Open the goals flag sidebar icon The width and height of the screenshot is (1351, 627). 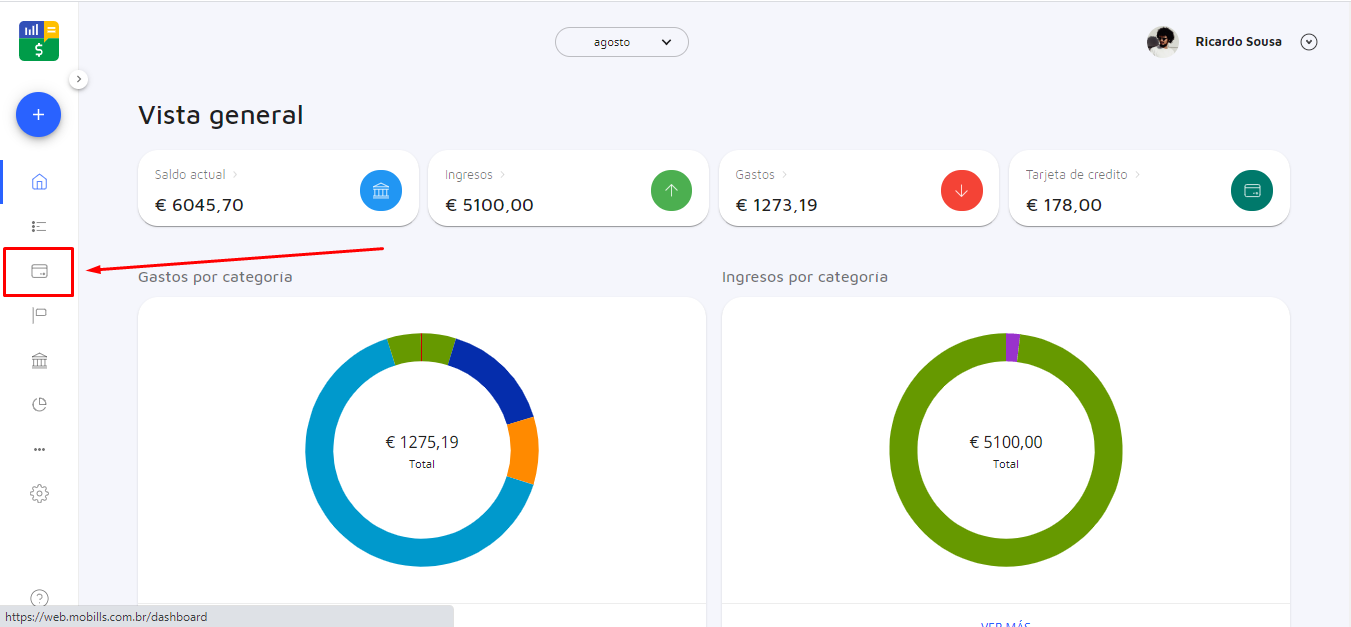click(x=39, y=316)
